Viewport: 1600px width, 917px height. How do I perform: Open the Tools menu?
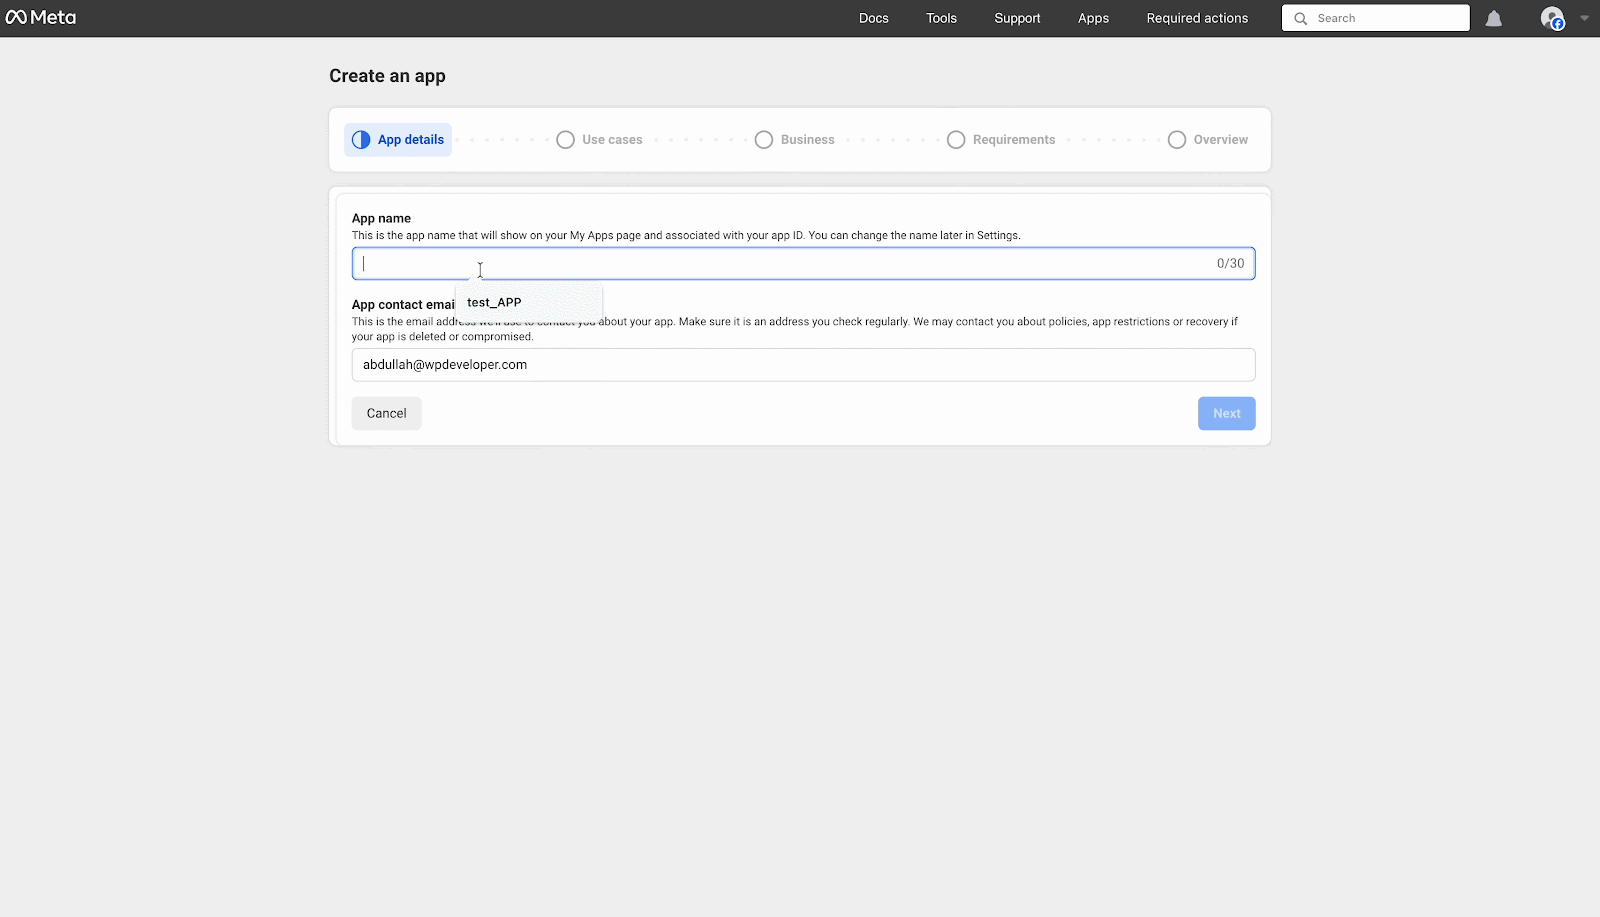(x=941, y=17)
